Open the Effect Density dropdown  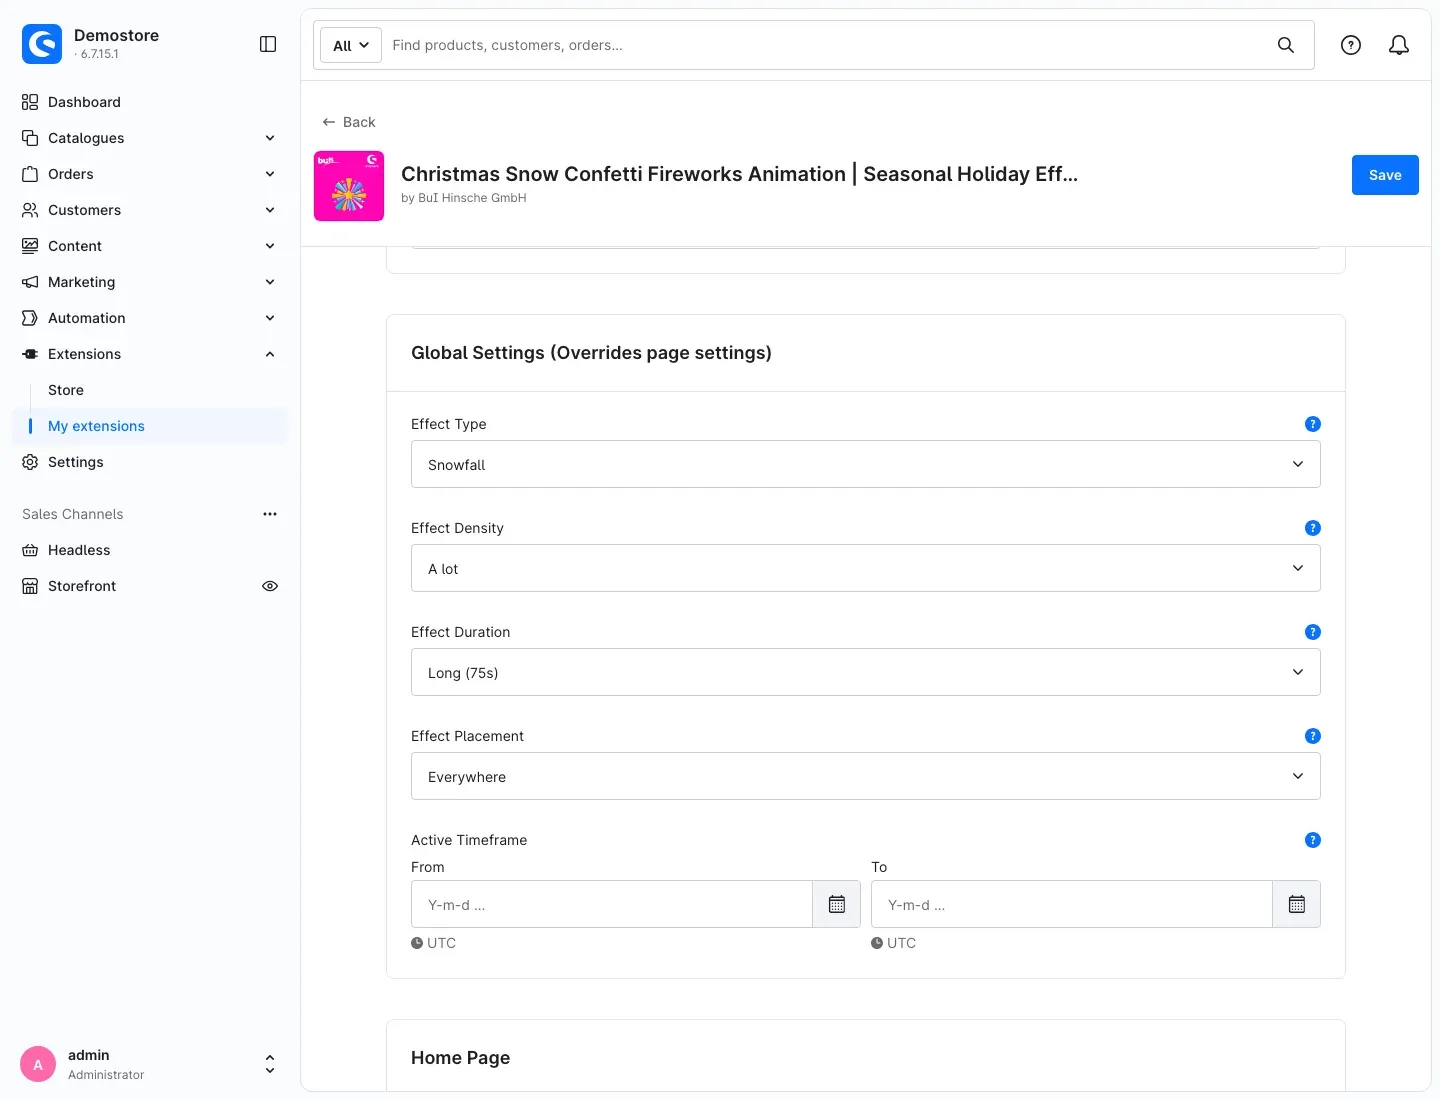[x=866, y=568]
